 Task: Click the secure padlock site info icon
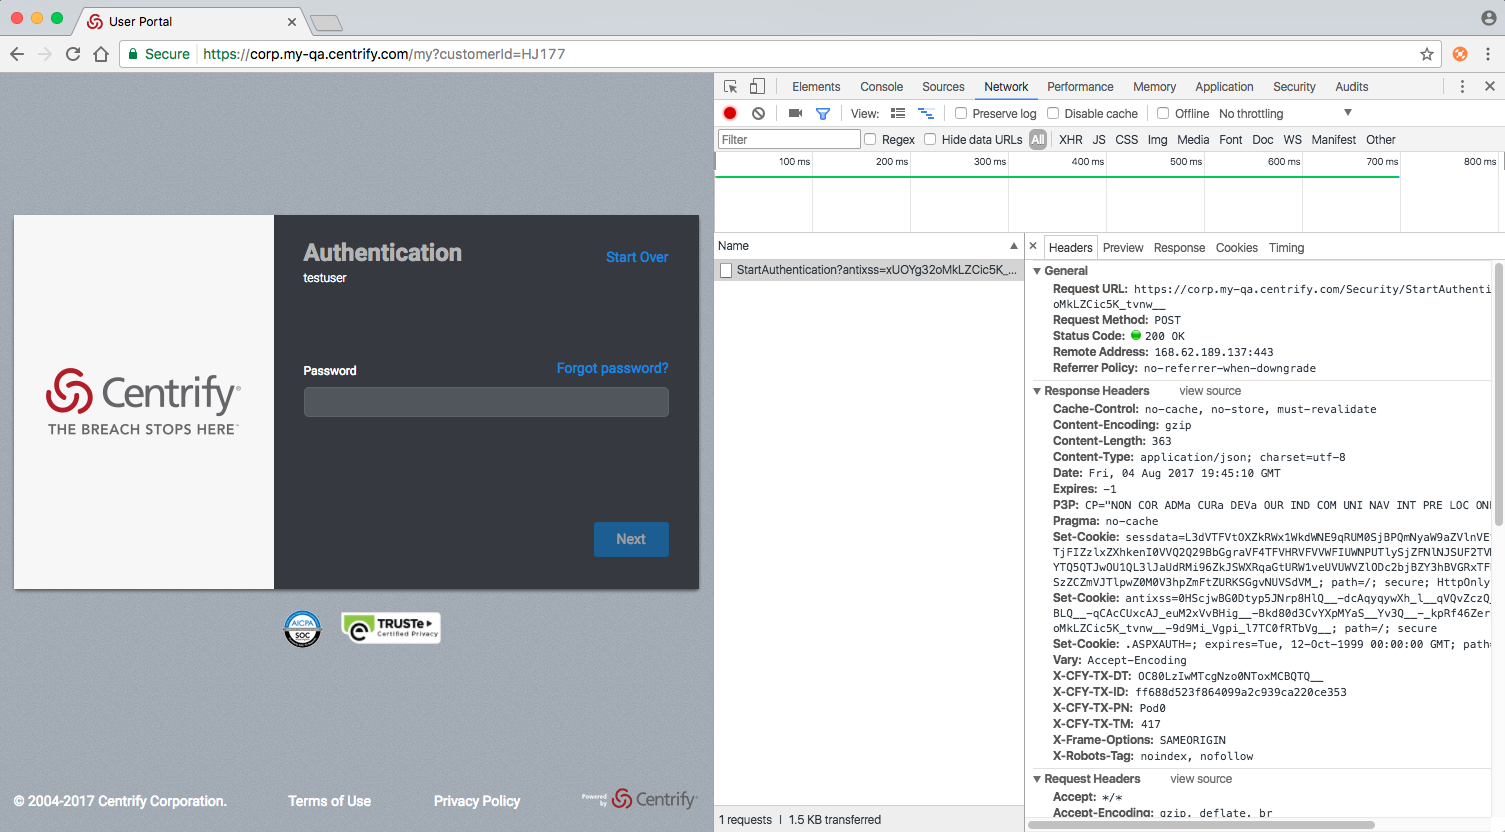tap(133, 54)
